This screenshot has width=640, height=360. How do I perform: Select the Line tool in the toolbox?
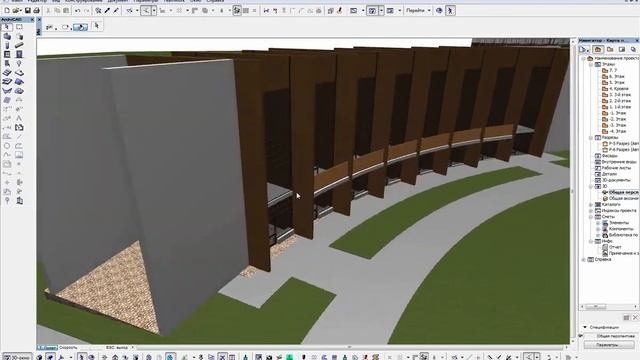[x=19, y=137]
